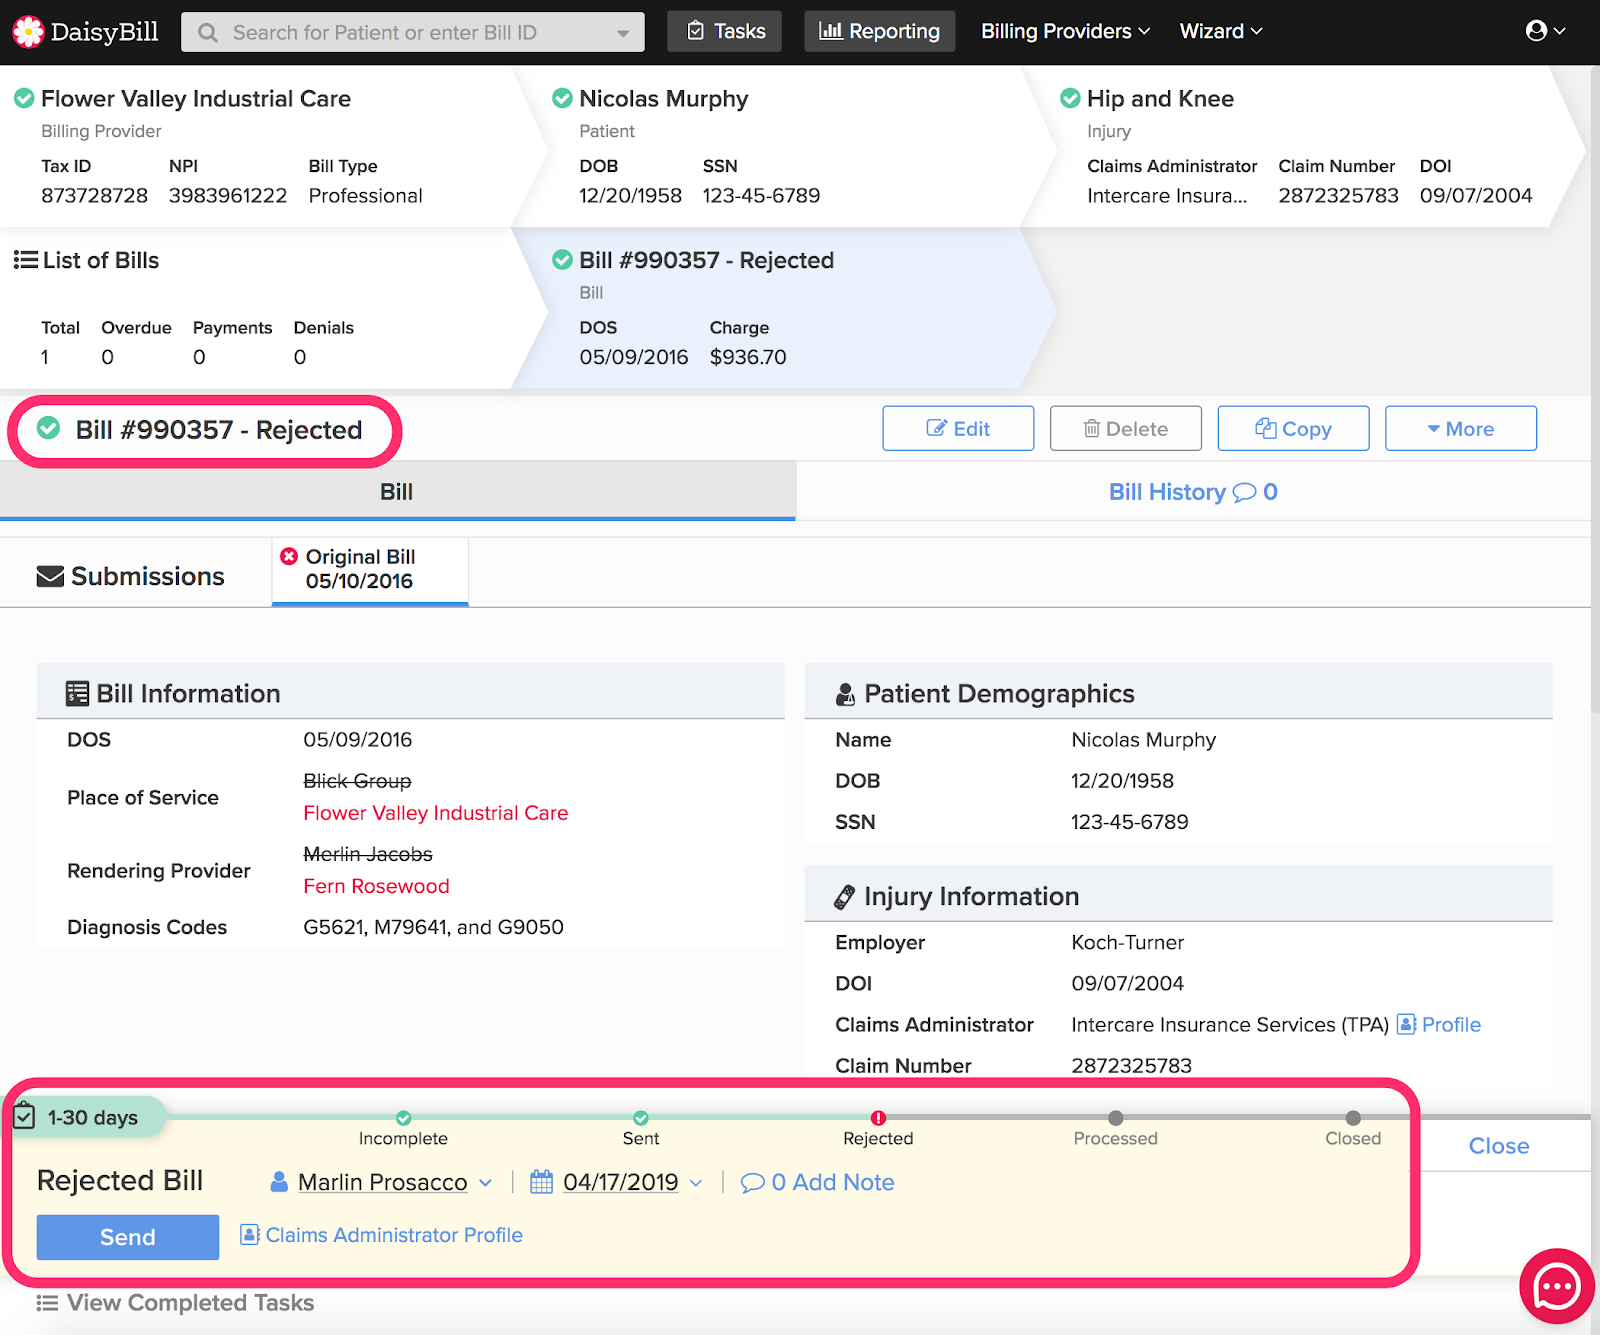Click the Fern Rosewood rendering provider
The width and height of the screenshot is (1600, 1335).
pos(376,886)
